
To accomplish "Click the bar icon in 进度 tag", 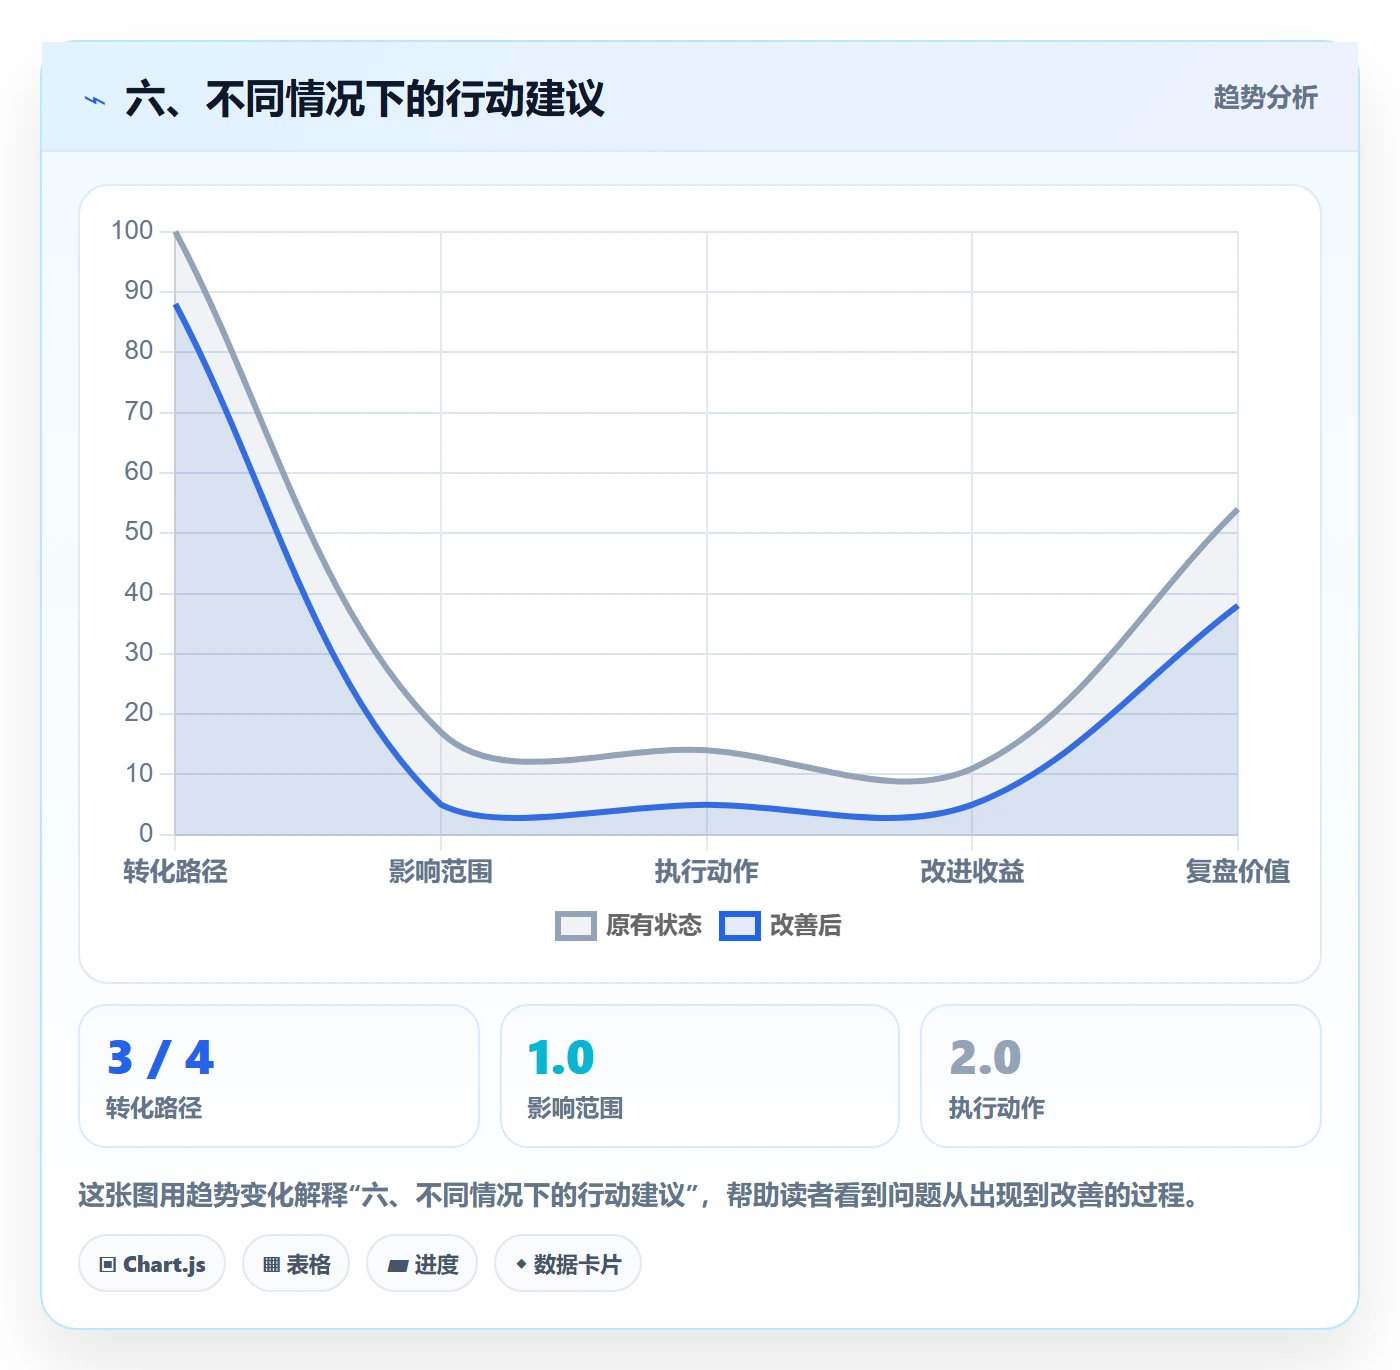I will click(397, 1266).
